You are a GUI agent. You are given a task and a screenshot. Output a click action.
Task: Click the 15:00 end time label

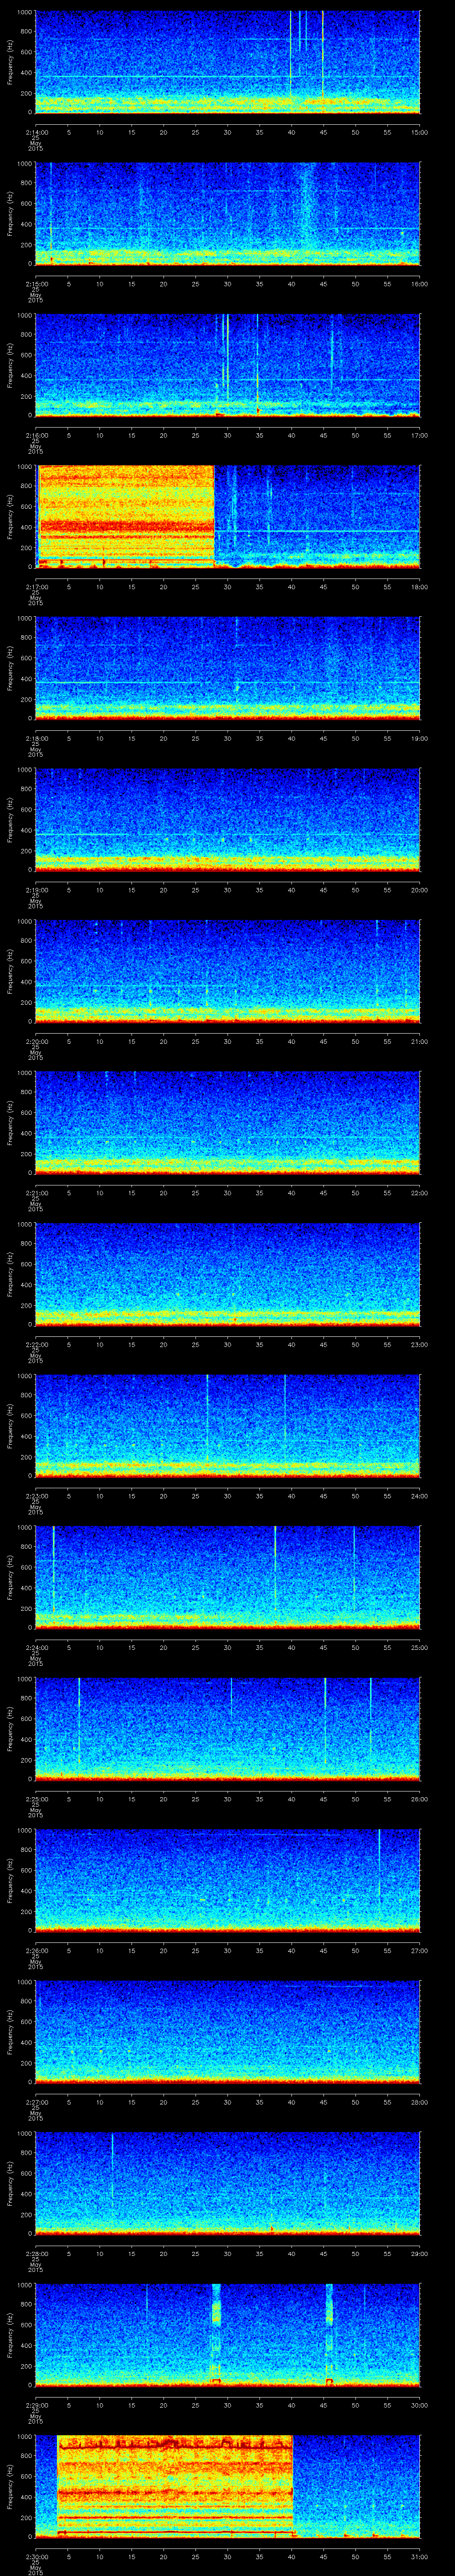pyautogui.click(x=420, y=131)
